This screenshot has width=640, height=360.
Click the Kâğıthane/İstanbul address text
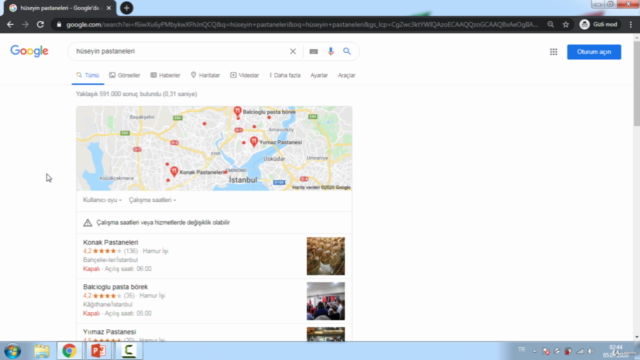108,304
